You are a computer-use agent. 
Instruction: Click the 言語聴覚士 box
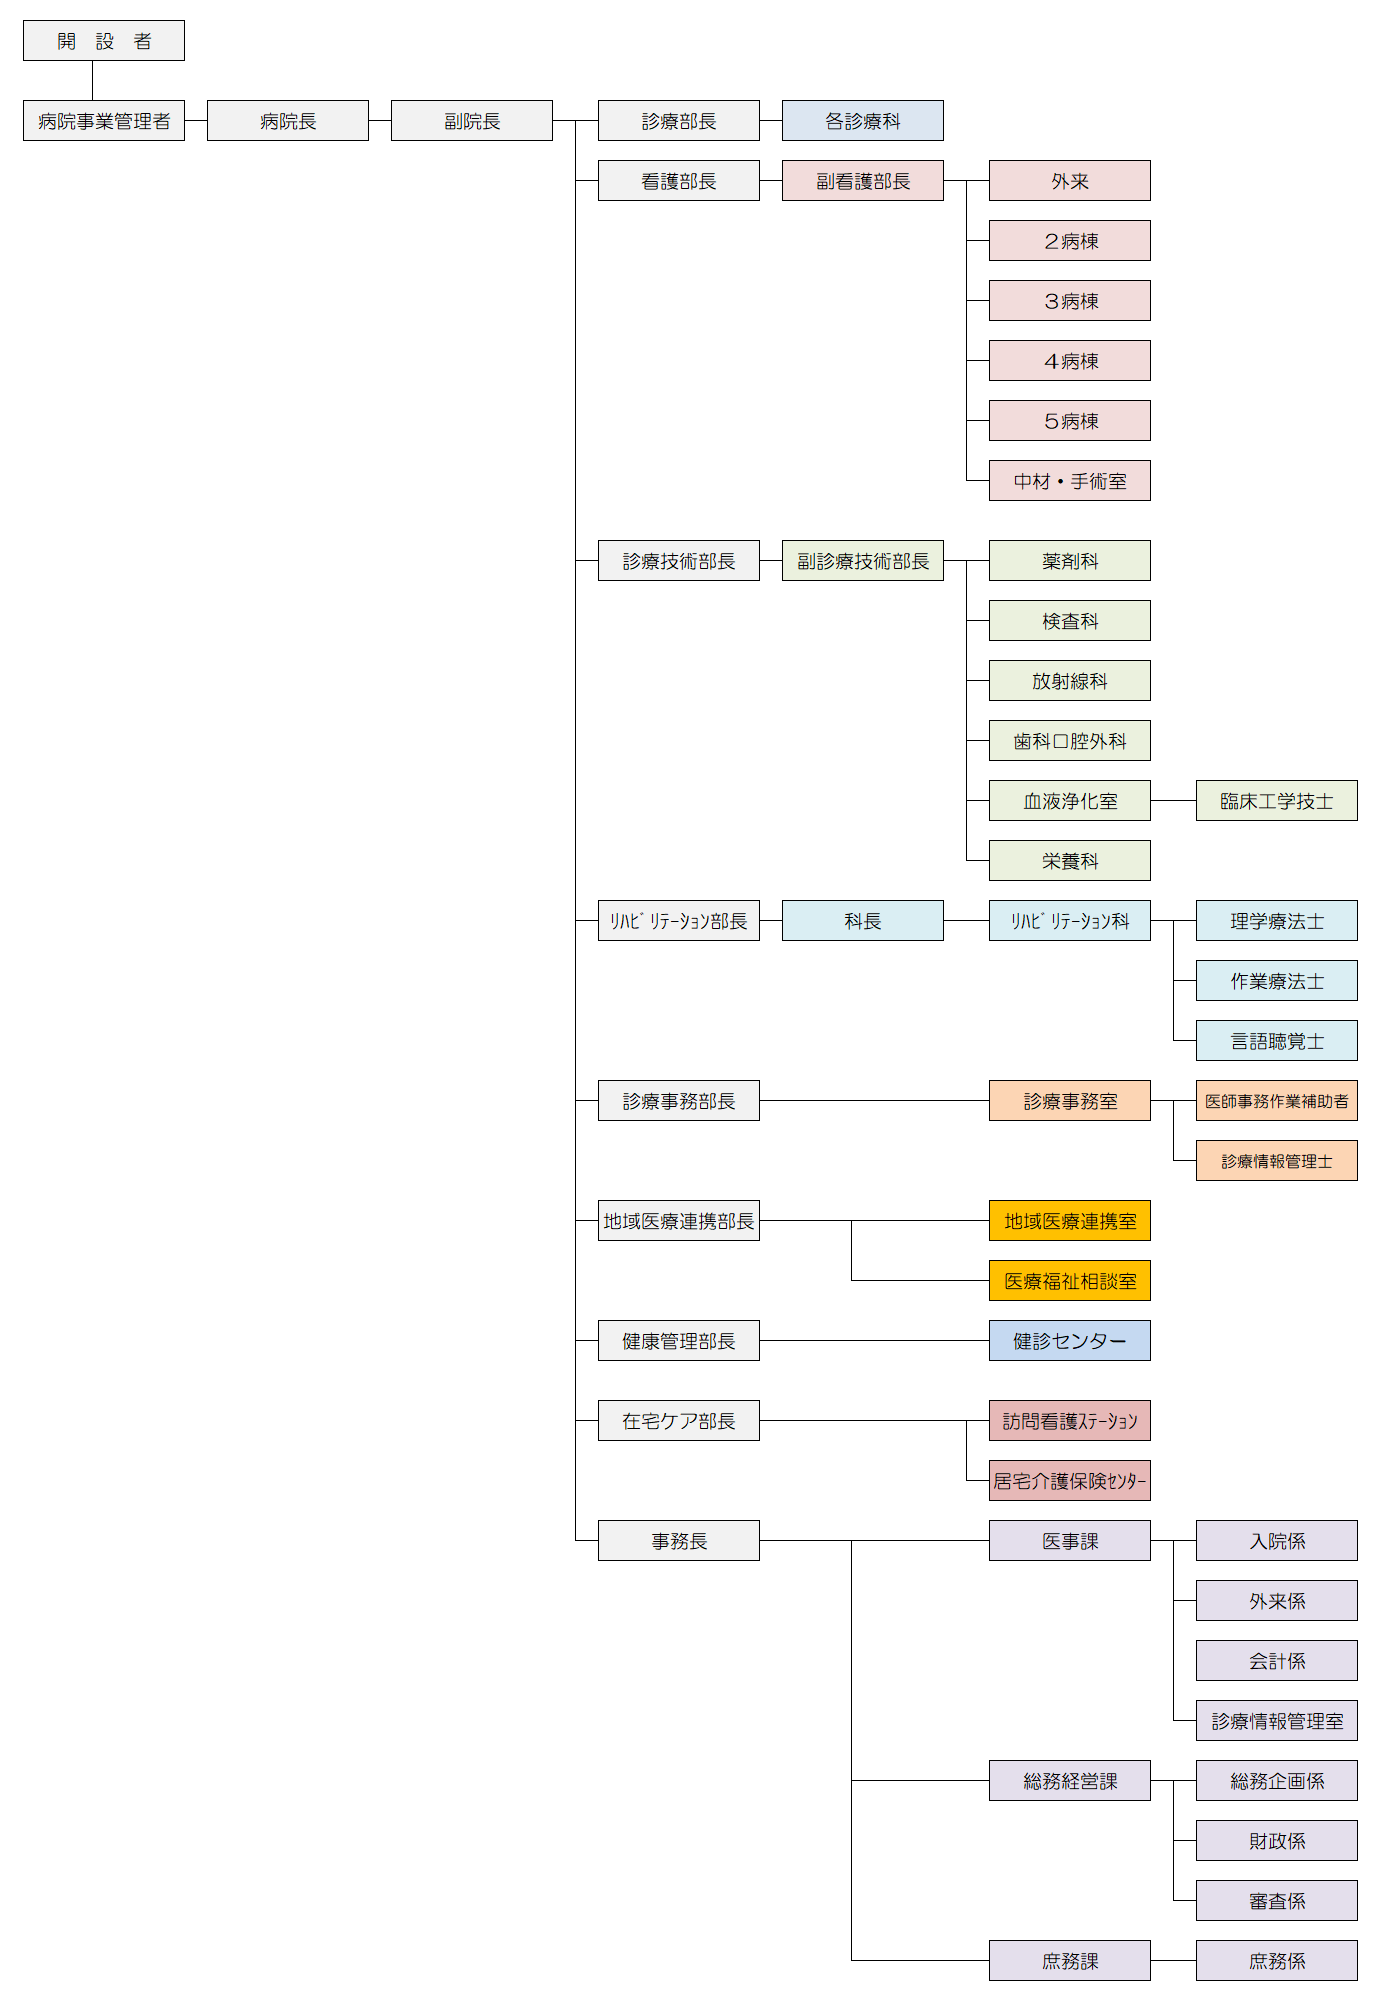1276,1041
